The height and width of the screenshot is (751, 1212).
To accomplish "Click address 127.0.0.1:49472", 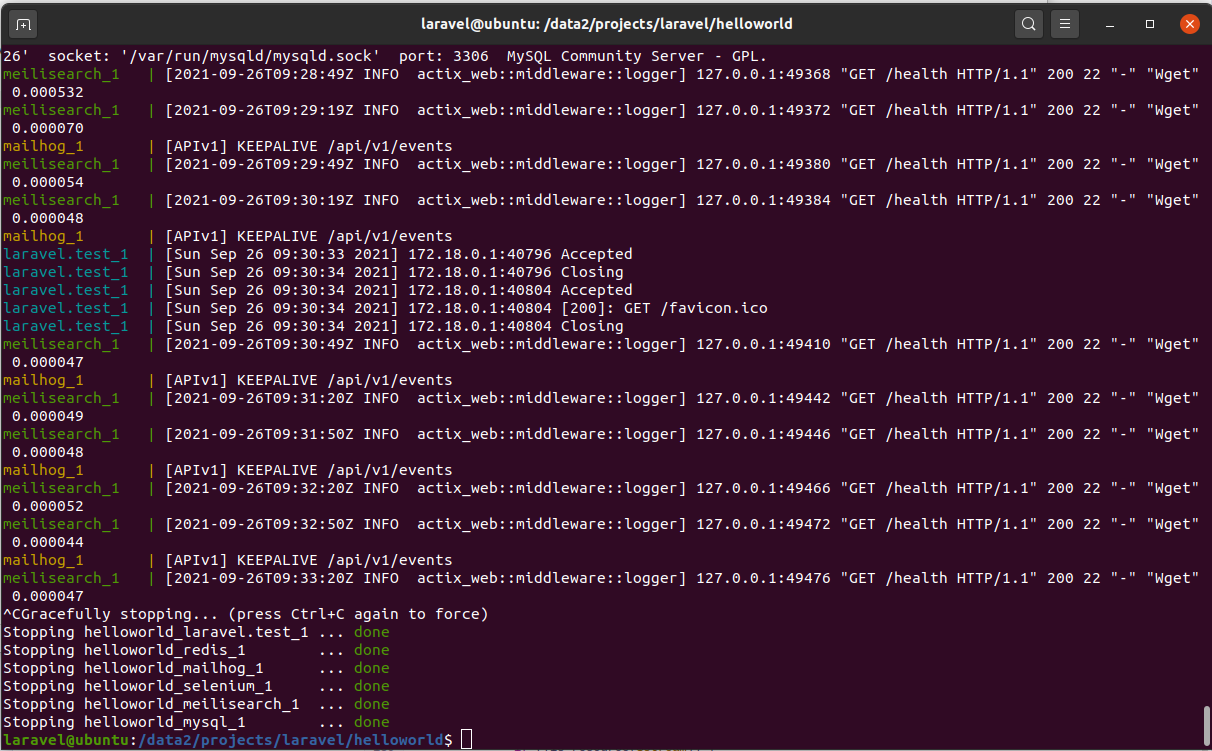I will 763,524.
